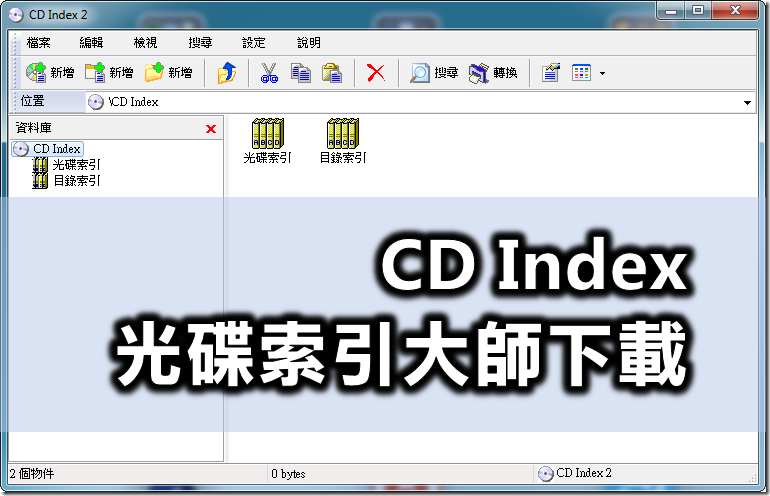Click the 轉換 convert toolbar button
The width and height of the screenshot is (770, 496).
click(493, 73)
